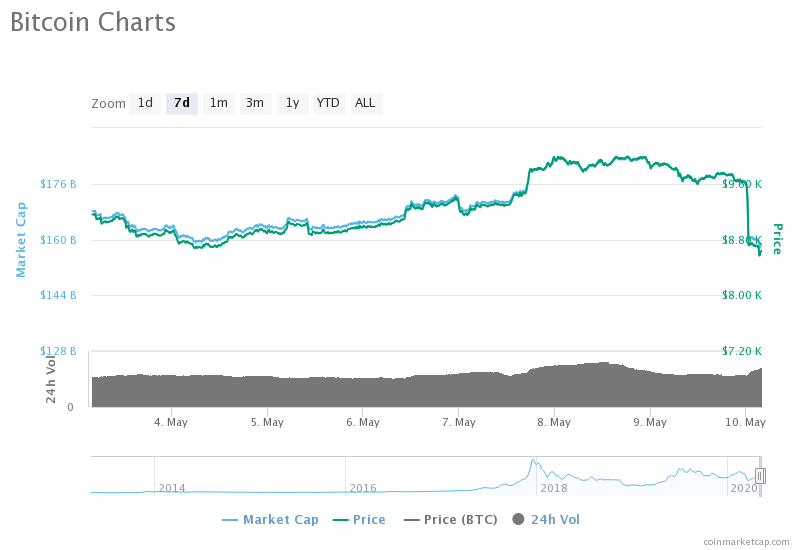
Task: Click the $160 B market cap label
Action: click(x=58, y=240)
